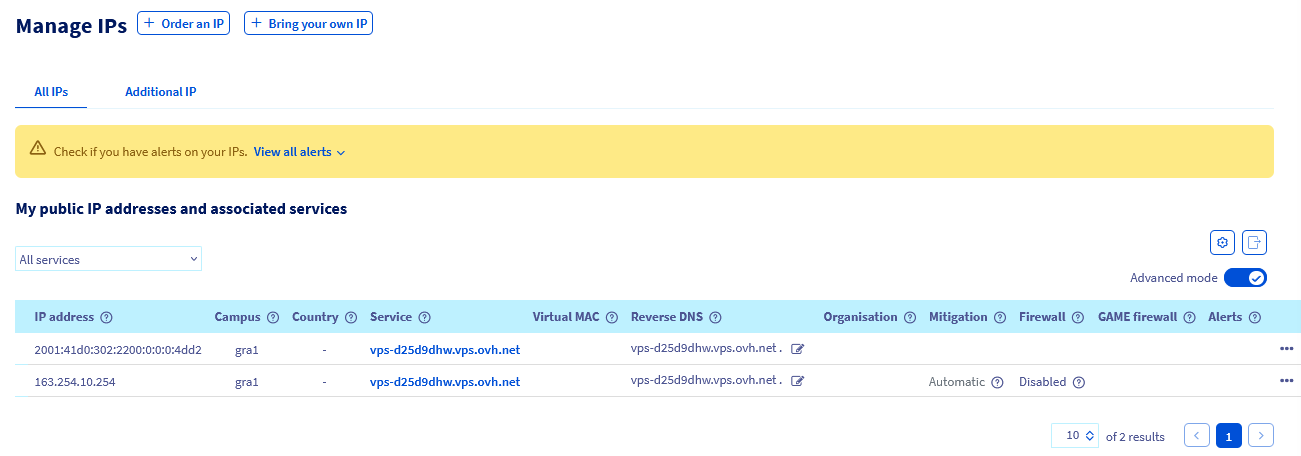
Task: Click the export IP list icon
Action: click(1254, 242)
